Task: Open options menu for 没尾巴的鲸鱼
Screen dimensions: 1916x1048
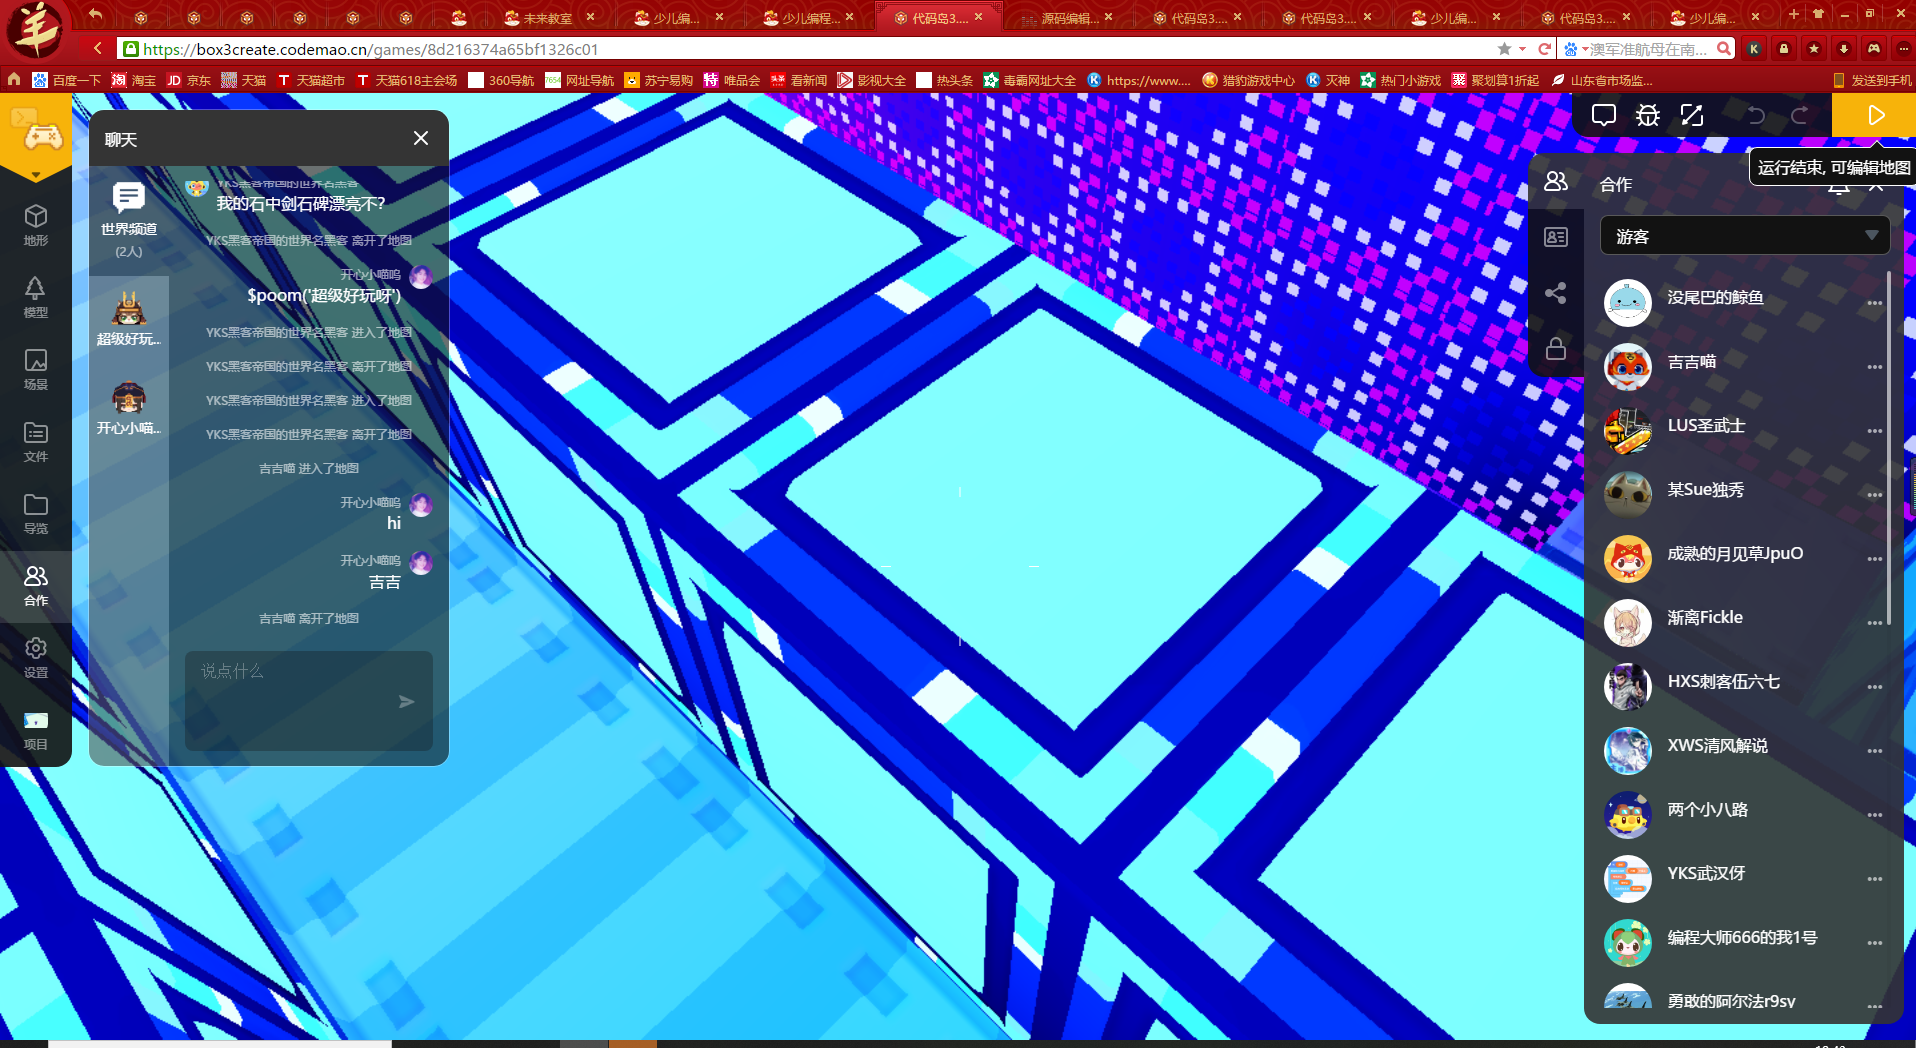Action: (1874, 303)
